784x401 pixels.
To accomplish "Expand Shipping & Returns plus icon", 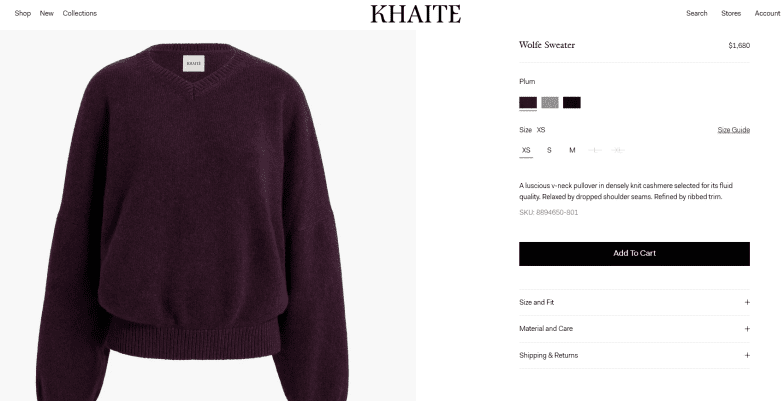I will [747, 355].
